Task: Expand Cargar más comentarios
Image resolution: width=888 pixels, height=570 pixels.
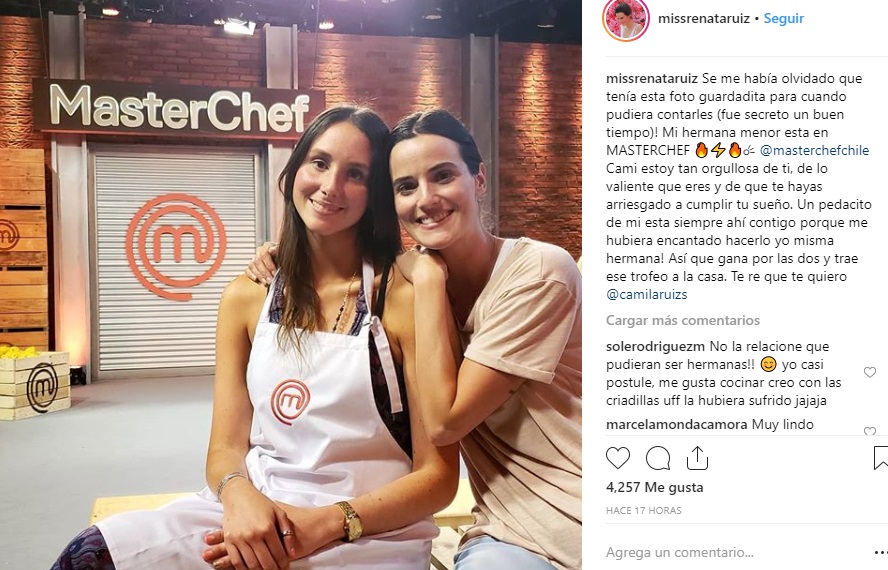Action: point(683,320)
